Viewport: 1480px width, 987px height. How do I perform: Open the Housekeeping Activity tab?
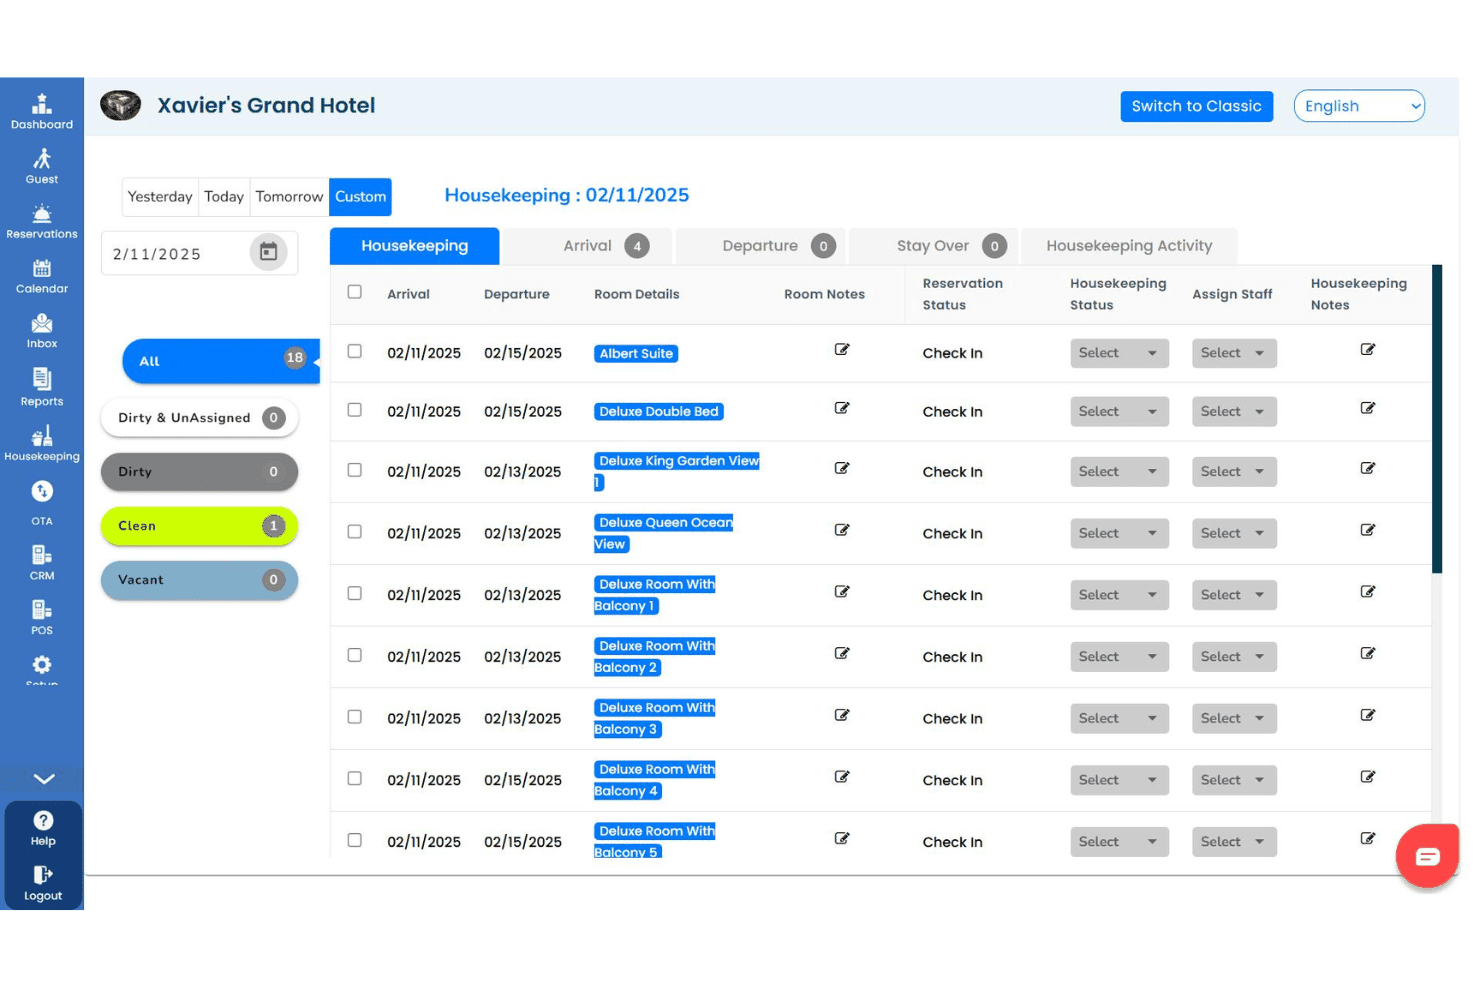1129,246
